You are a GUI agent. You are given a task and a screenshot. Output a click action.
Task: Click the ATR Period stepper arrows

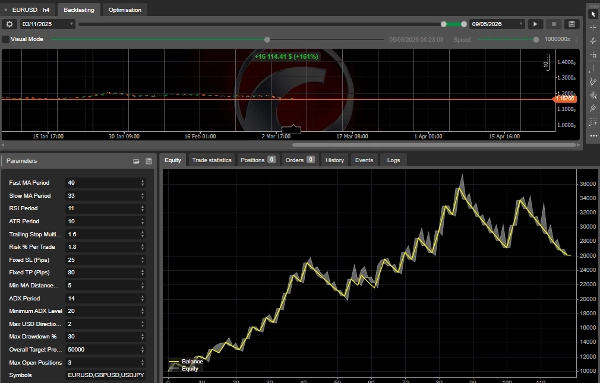click(x=142, y=222)
